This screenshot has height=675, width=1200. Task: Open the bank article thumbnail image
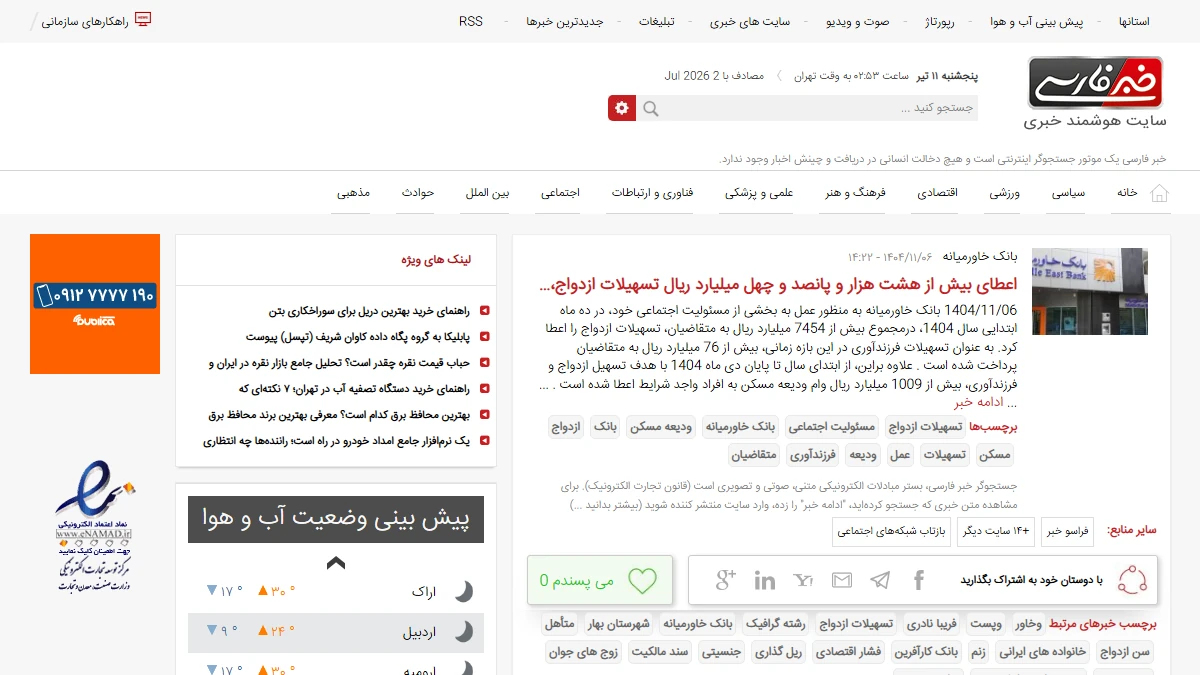(x=1090, y=291)
